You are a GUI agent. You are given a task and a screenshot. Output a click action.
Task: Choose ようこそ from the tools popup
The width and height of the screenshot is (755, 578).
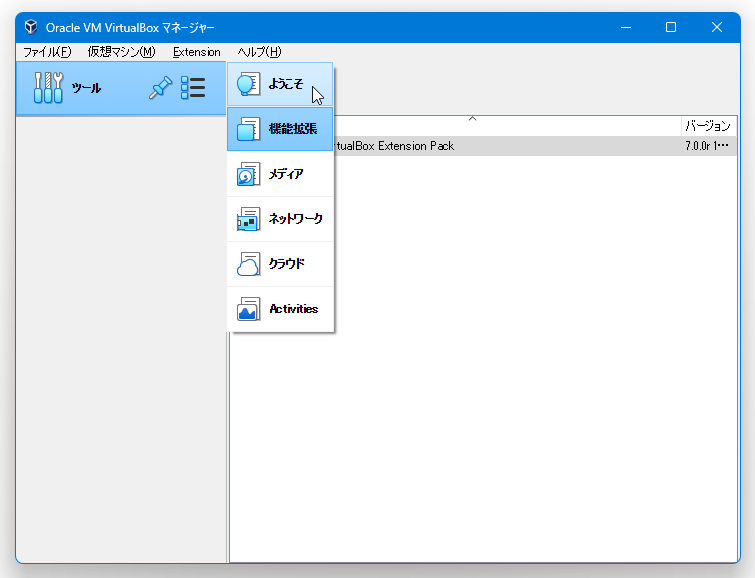point(280,84)
